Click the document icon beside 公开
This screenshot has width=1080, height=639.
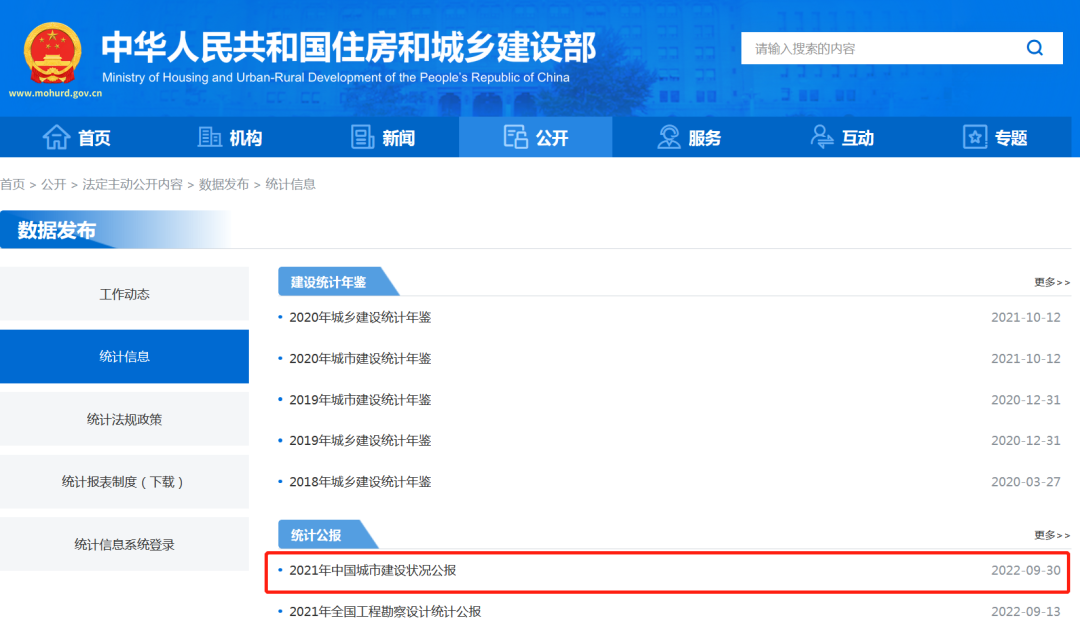coord(516,138)
